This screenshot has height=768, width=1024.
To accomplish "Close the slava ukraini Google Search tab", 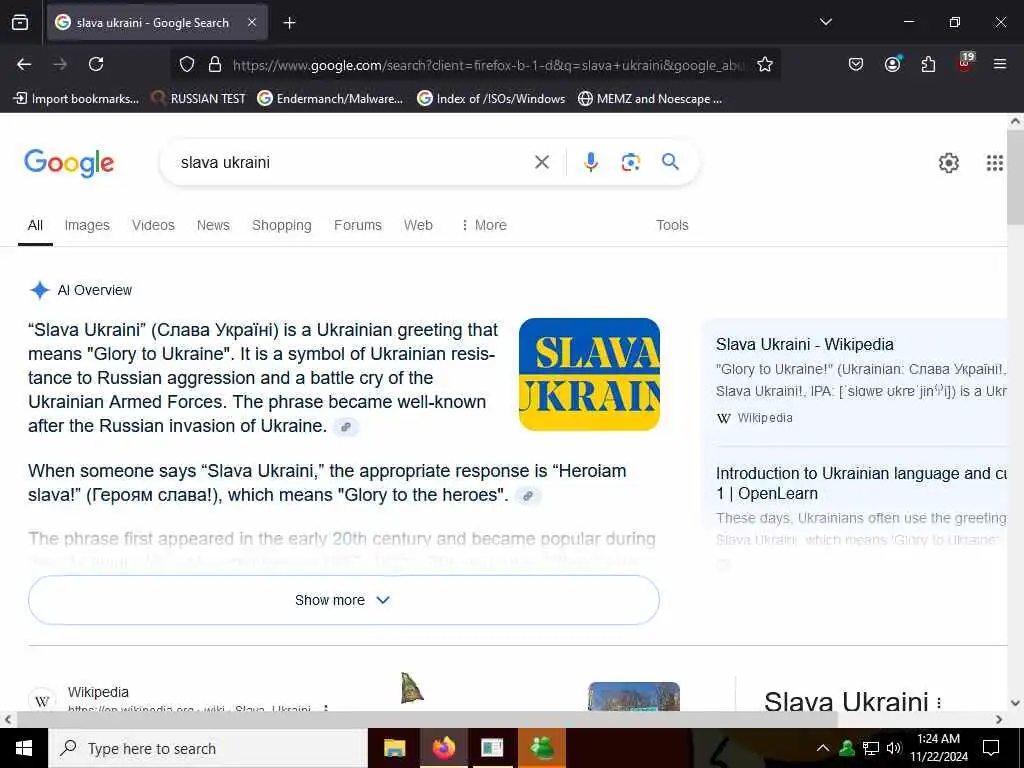I will (252, 23).
